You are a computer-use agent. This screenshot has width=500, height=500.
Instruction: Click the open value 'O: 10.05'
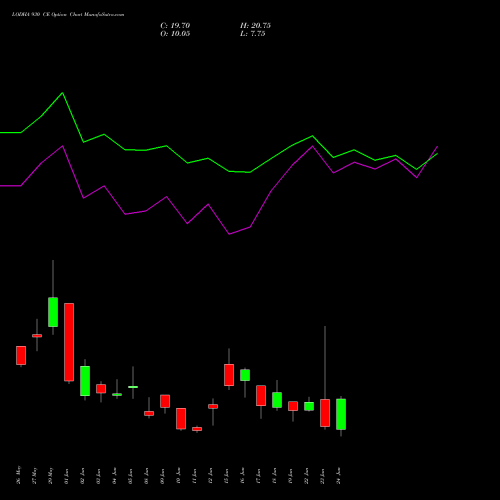[175, 34]
